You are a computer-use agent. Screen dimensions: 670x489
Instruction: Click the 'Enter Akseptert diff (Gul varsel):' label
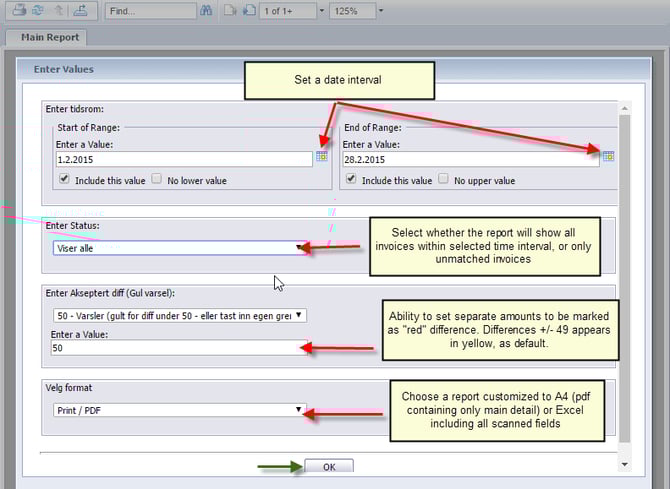click(110, 293)
